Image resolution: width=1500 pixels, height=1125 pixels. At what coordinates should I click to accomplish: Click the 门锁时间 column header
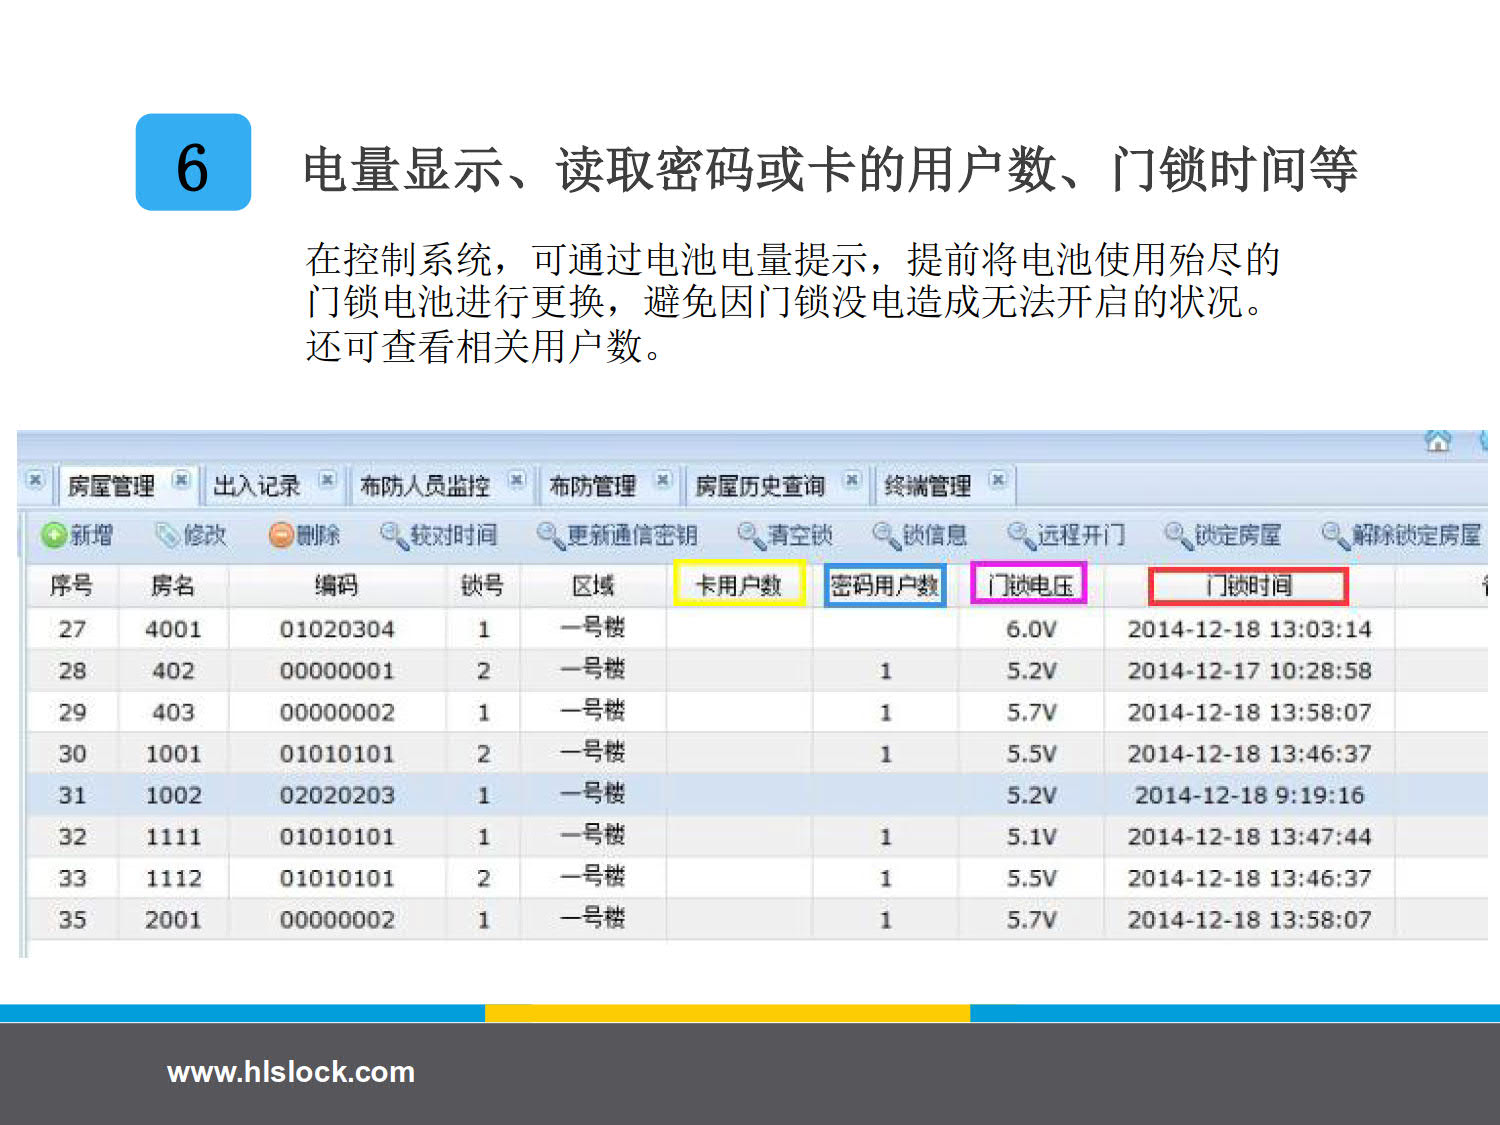(x=1249, y=585)
